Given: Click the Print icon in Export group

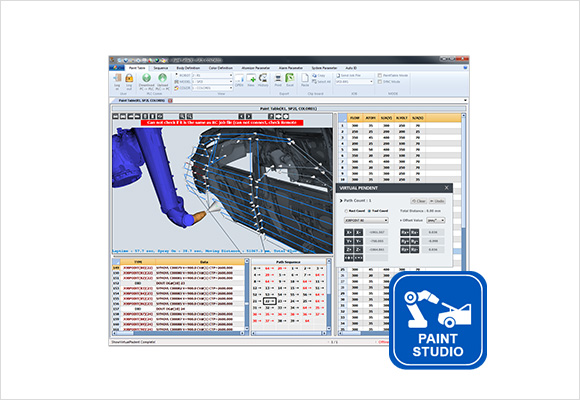Looking at the screenshot, I should pos(278,78).
